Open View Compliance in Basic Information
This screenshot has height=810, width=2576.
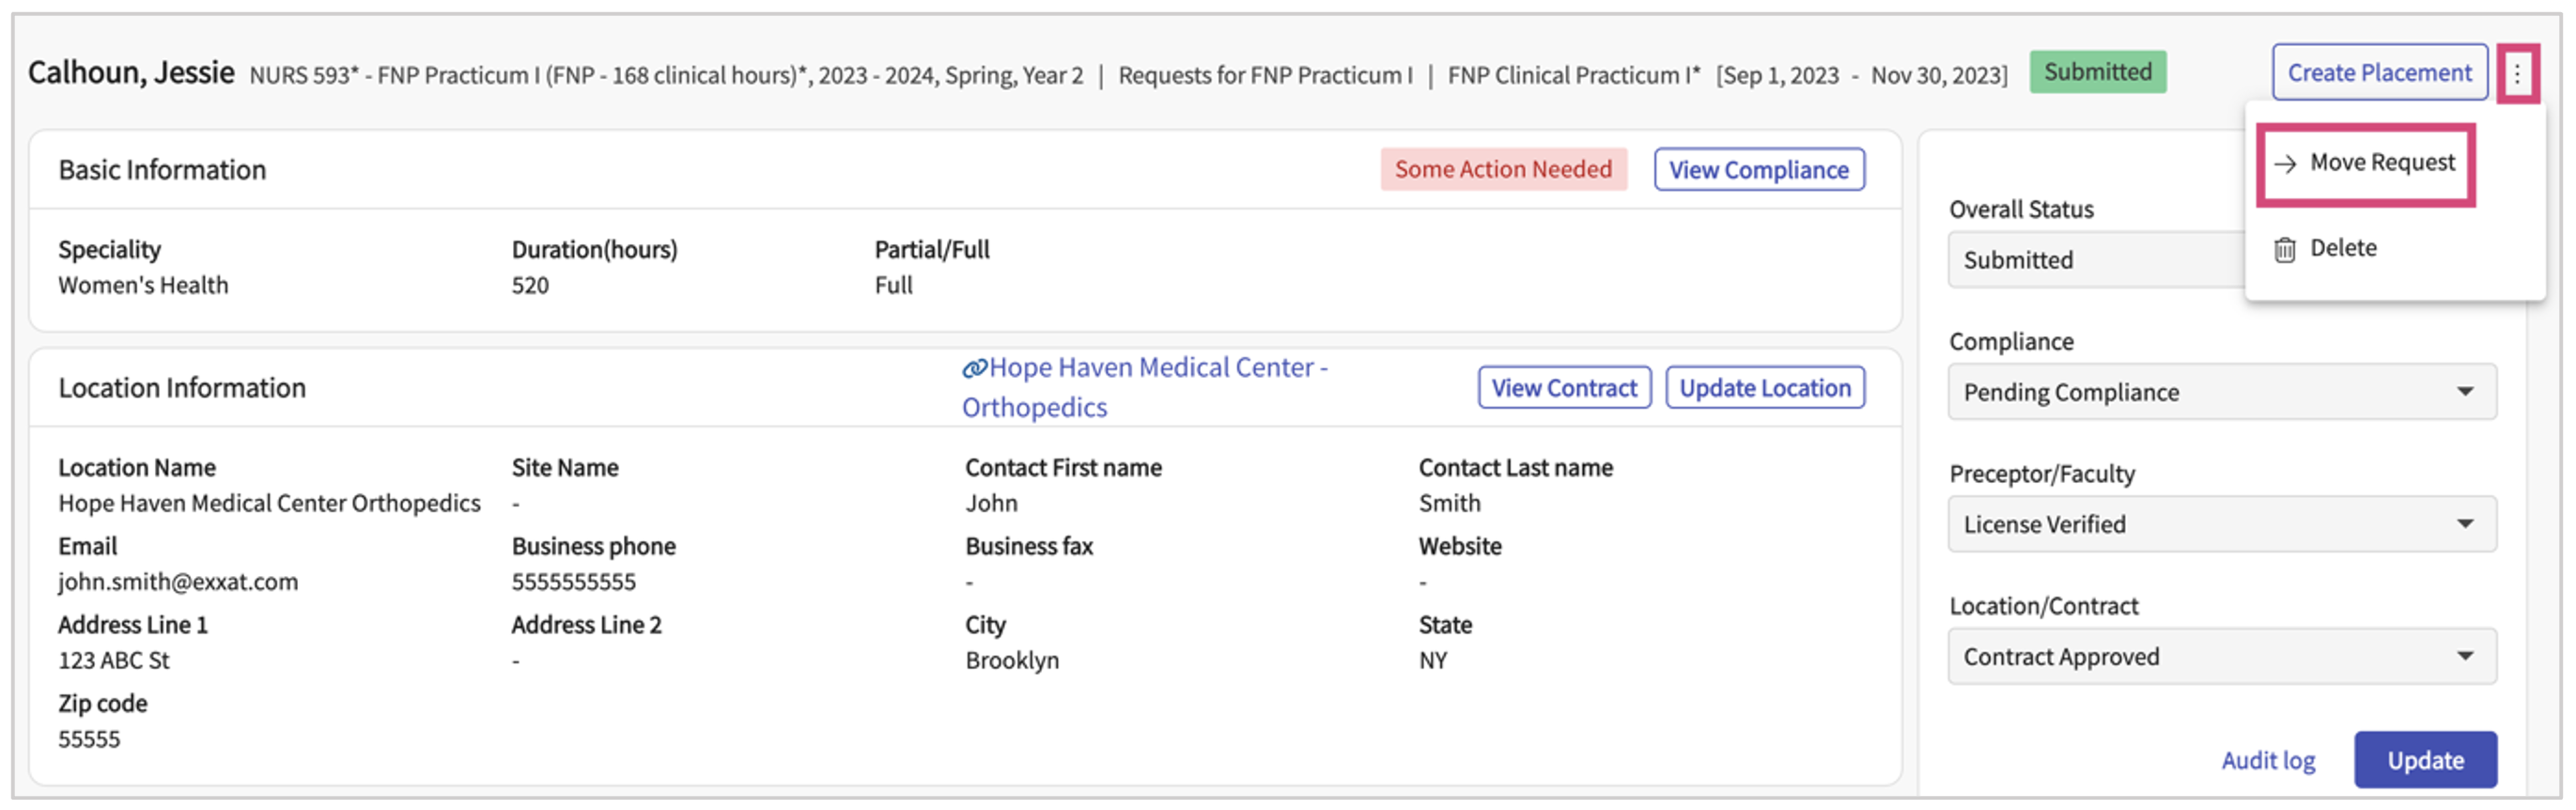[x=1758, y=170]
